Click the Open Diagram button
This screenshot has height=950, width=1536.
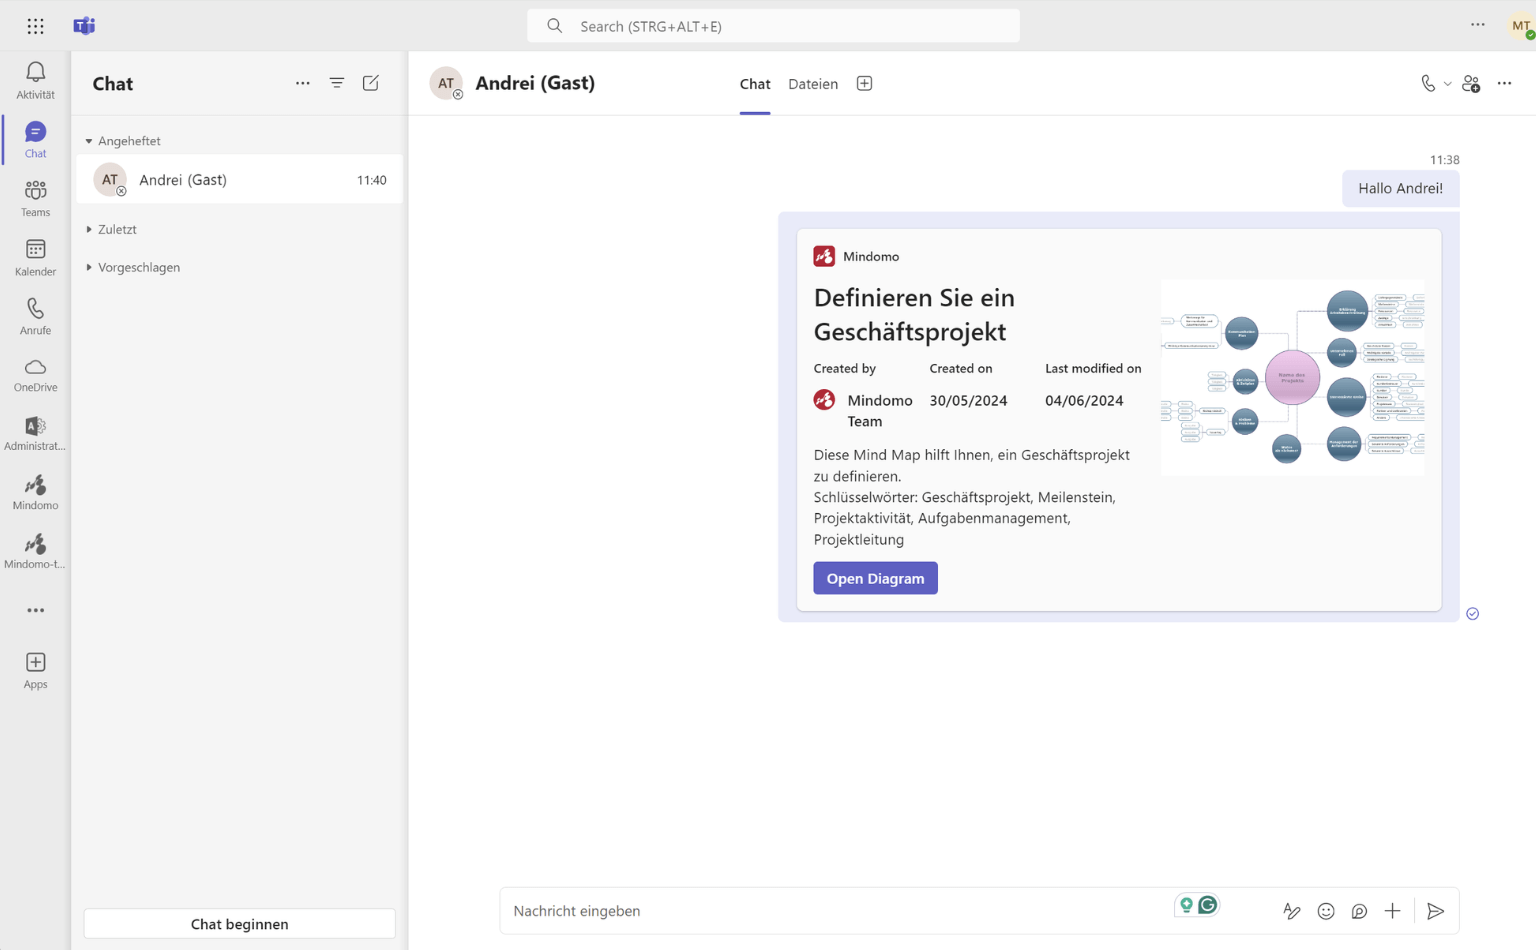[875, 578]
